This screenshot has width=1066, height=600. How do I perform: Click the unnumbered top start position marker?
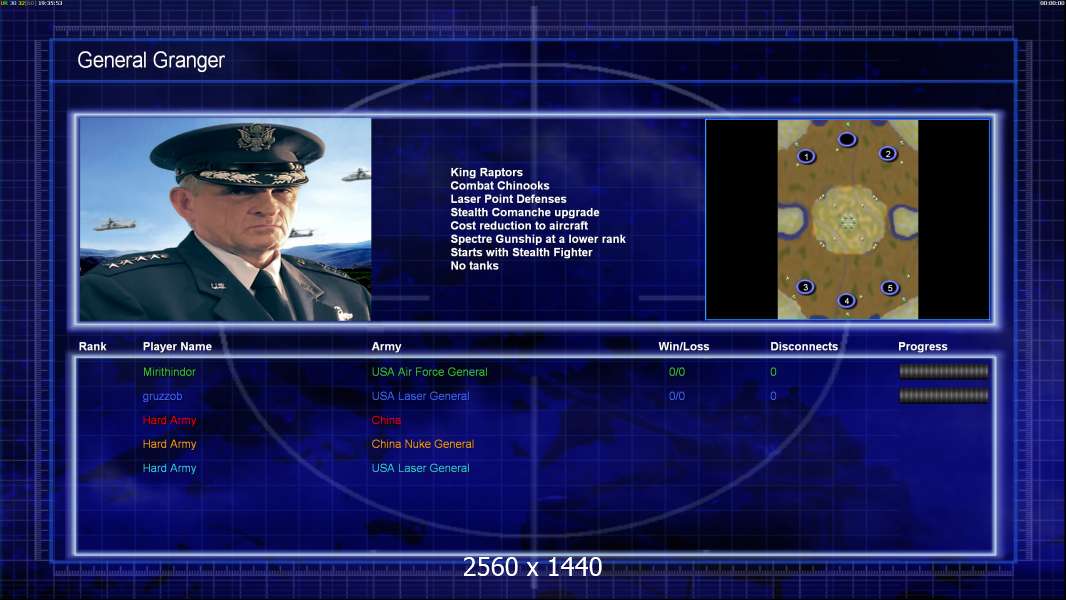847,139
